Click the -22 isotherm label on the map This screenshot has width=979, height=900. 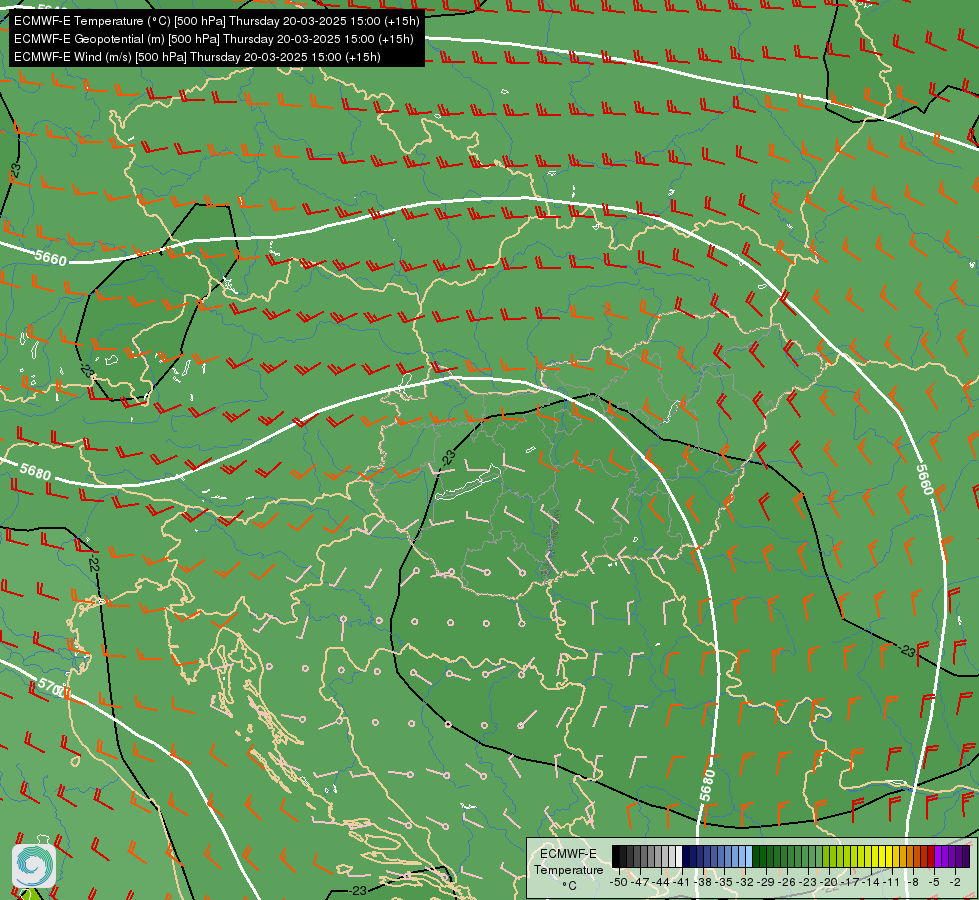point(93,564)
